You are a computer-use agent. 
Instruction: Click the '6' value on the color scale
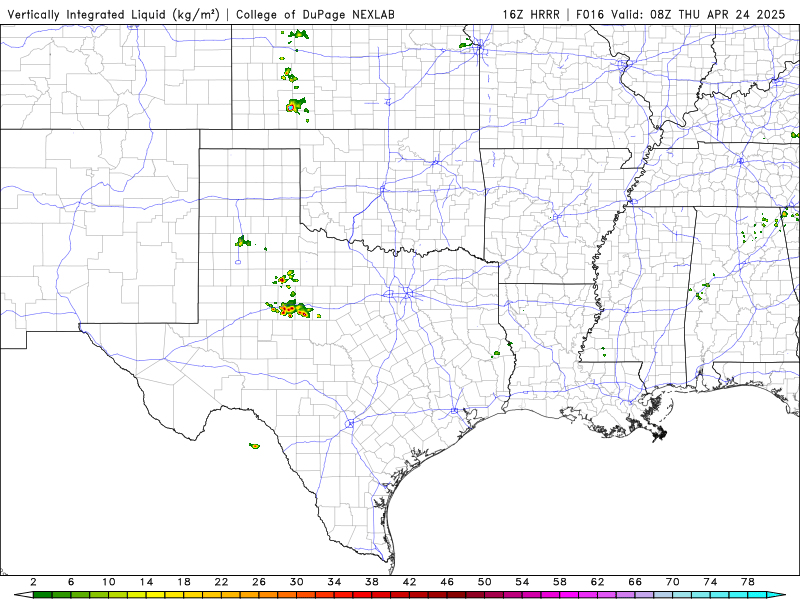(71, 582)
